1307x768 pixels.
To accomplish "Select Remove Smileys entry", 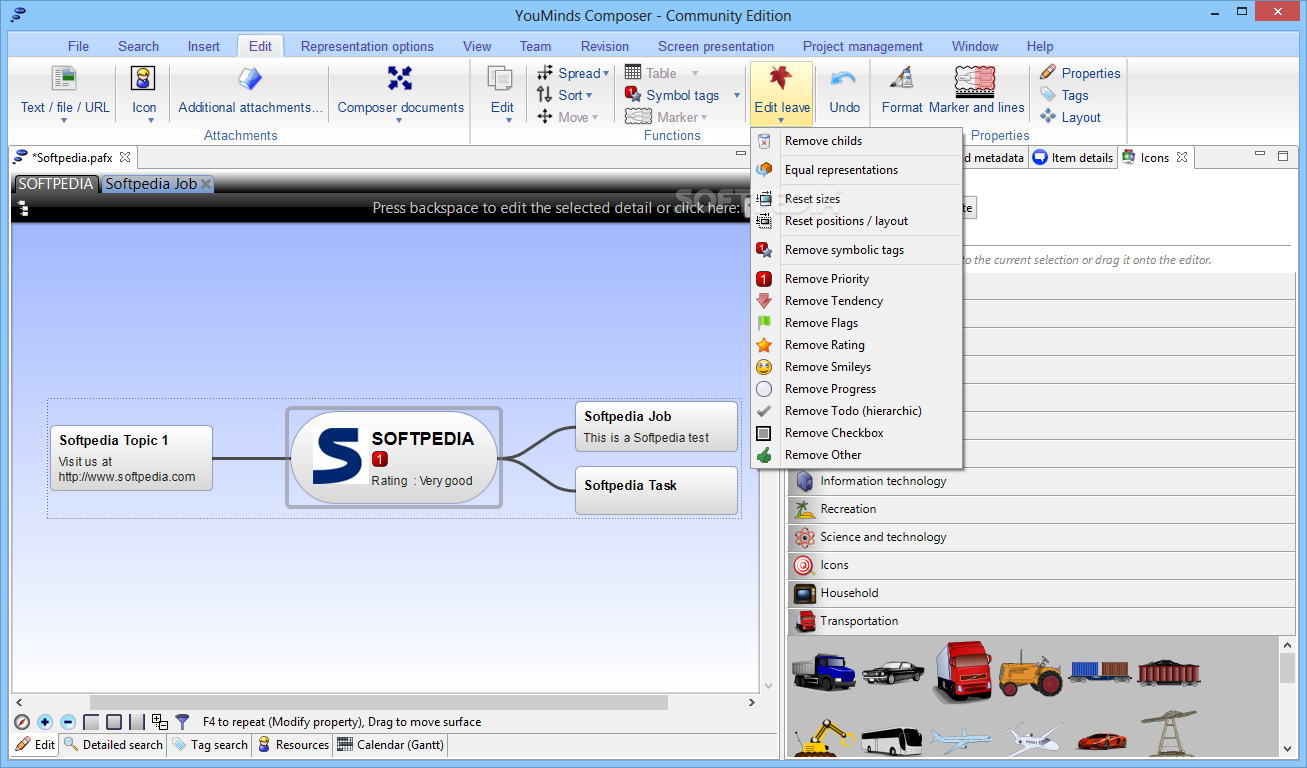I will [x=856, y=367].
